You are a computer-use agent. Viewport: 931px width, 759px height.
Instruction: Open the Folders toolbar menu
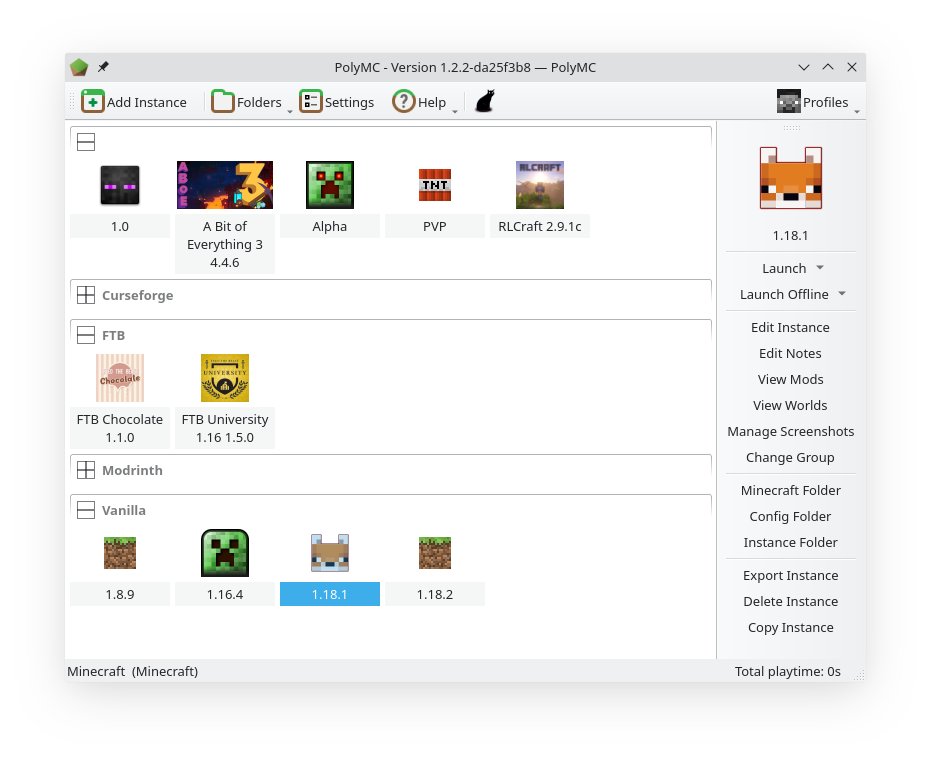pos(247,102)
